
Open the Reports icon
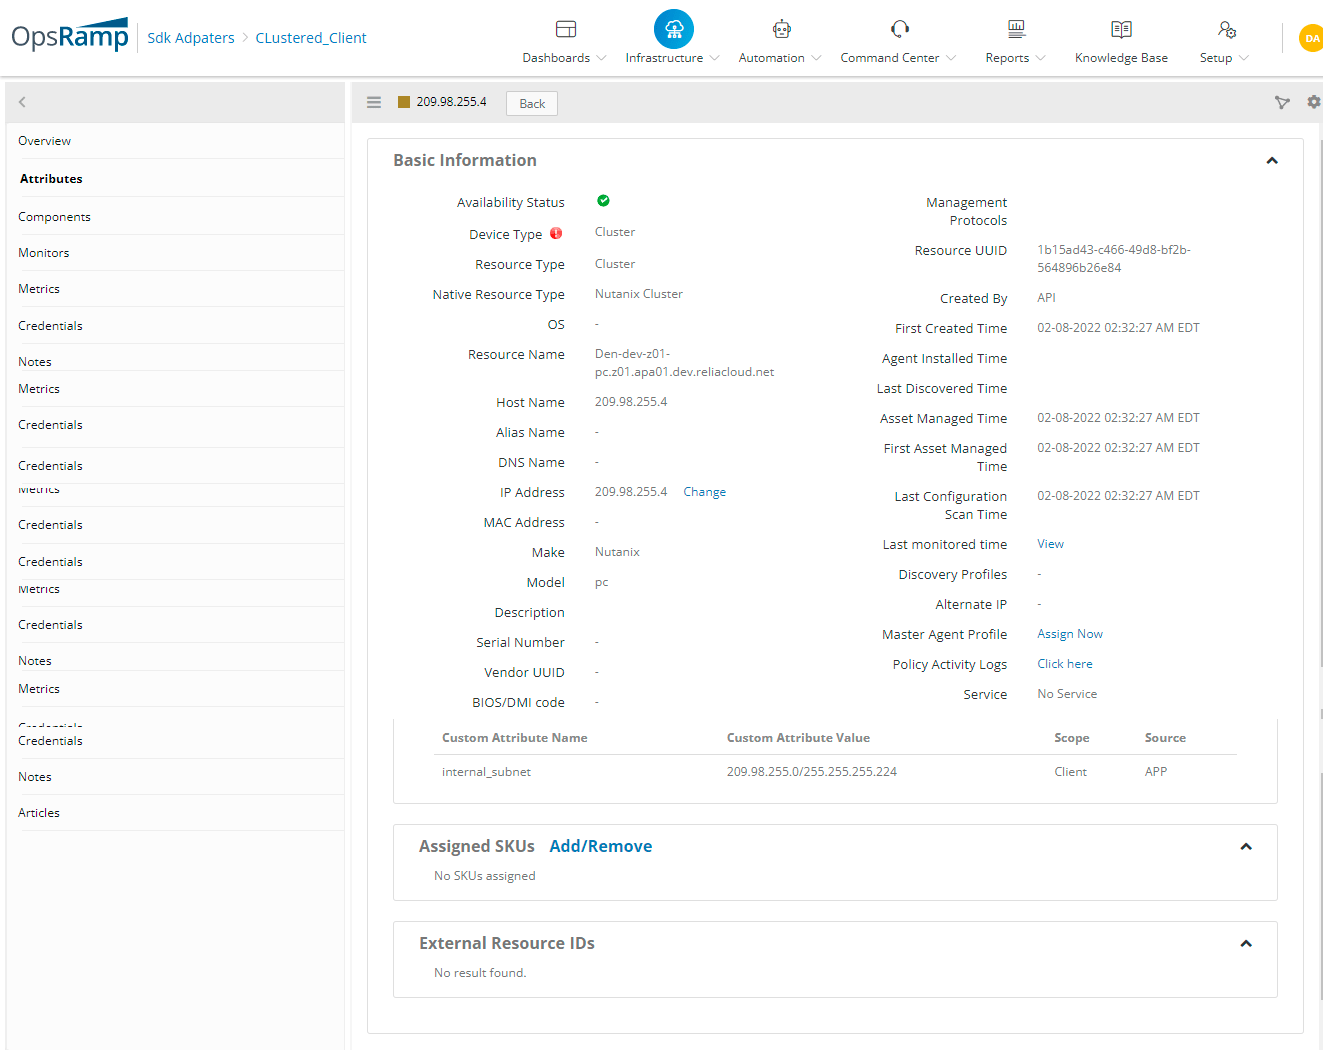coord(1014,29)
